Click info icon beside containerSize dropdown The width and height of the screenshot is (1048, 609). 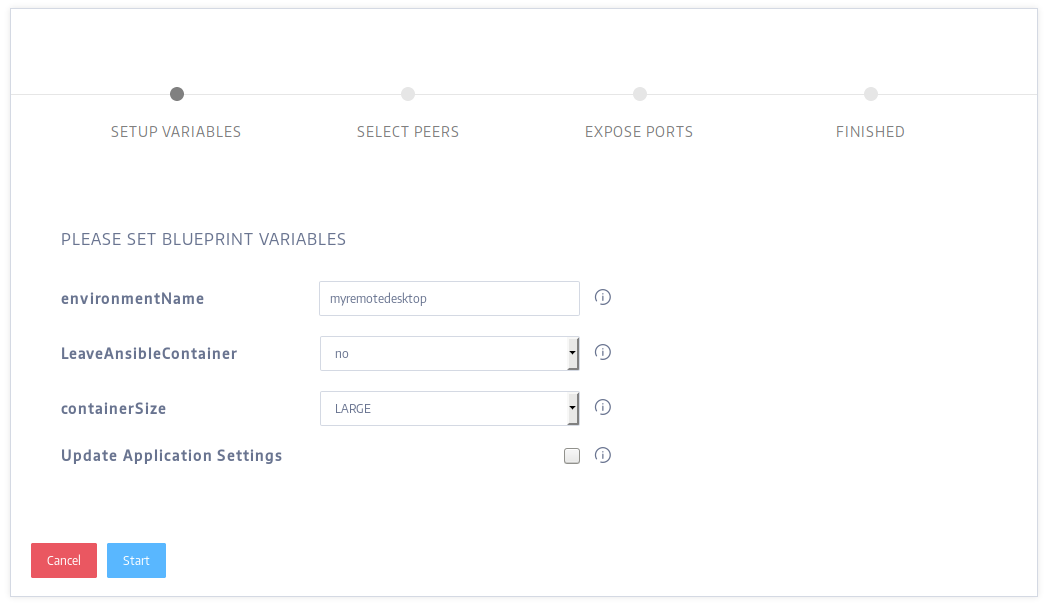point(602,406)
